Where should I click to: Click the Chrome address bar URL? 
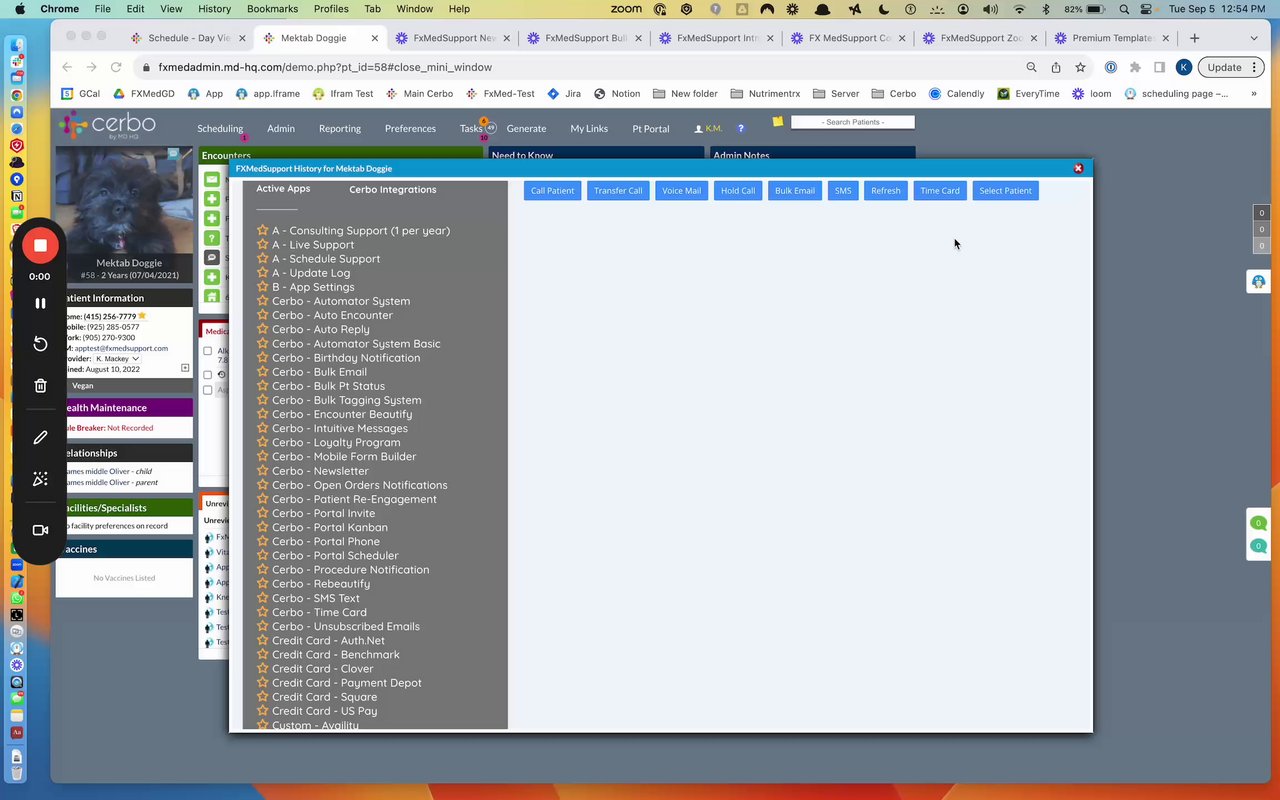pos(325,67)
